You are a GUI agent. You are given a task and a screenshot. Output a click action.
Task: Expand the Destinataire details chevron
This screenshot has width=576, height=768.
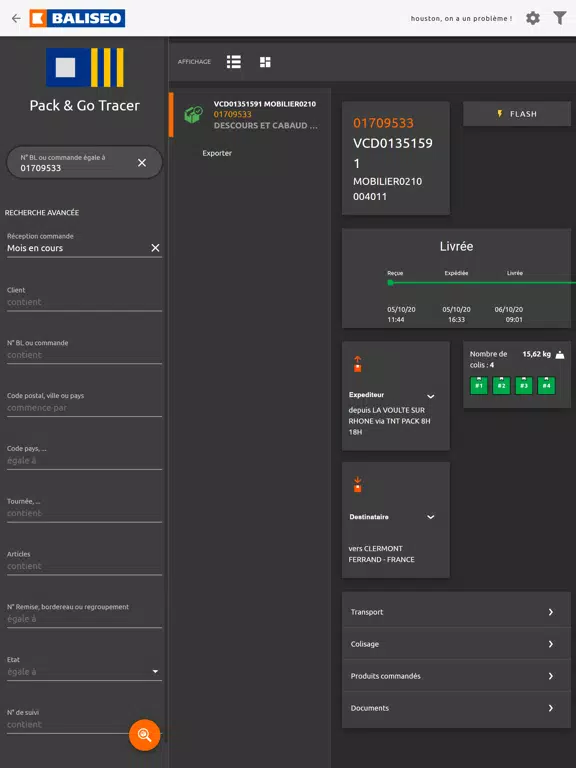[x=431, y=517]
